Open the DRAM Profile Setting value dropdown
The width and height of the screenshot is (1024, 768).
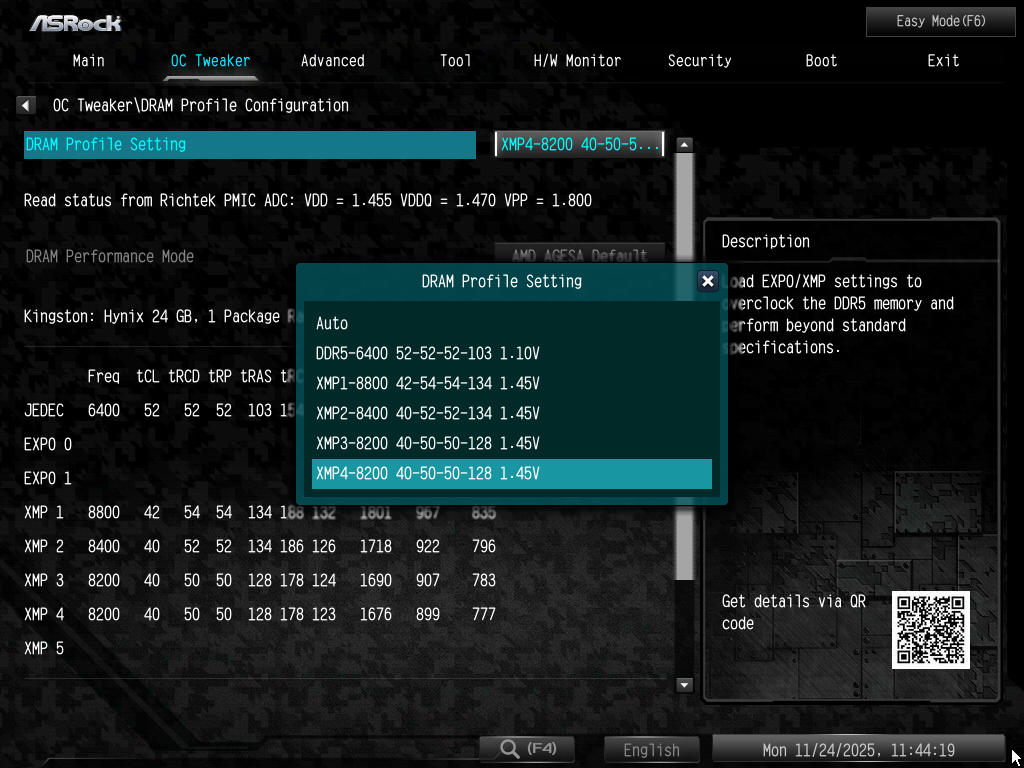(x=579, y=144)
